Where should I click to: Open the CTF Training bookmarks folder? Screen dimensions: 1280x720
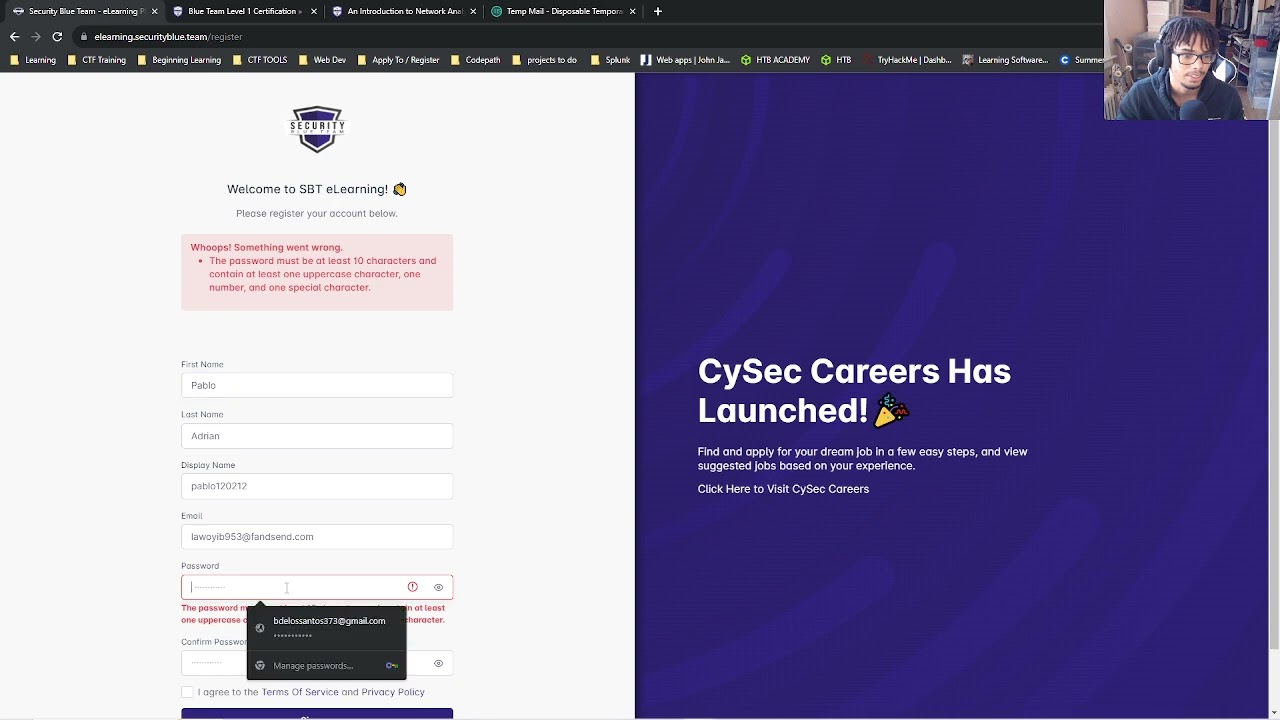click(97, 60)
